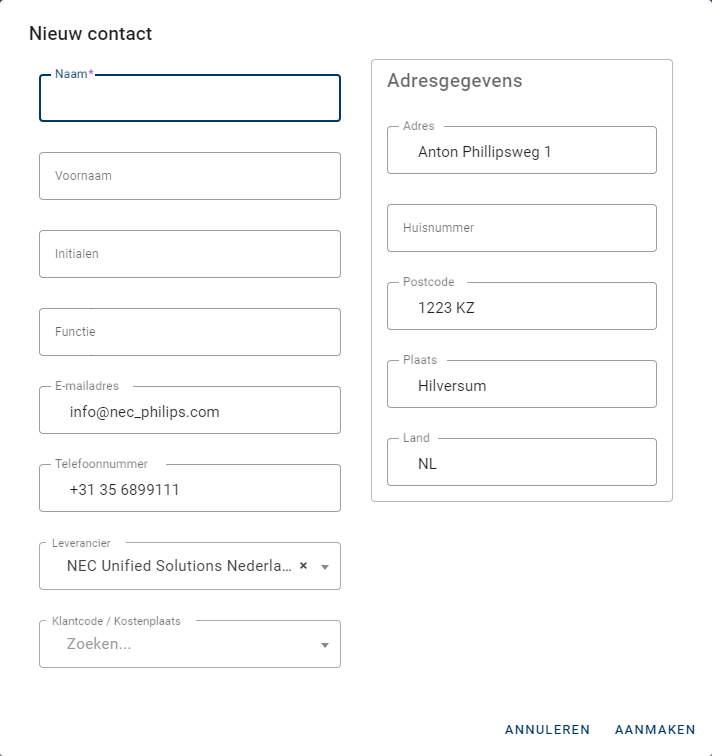Focus the Telefoonnummer field

point(190,489)
